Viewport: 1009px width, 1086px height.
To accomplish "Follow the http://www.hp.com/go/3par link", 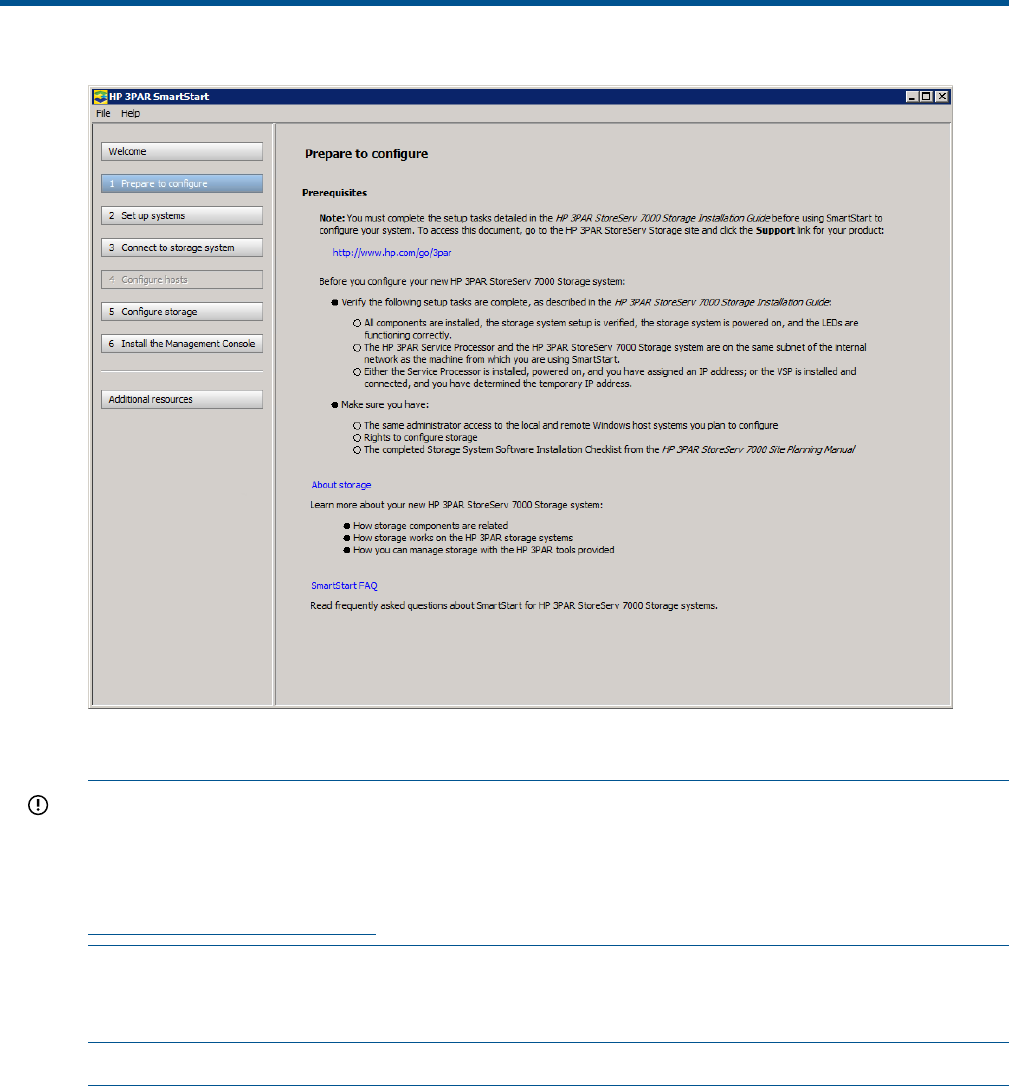I will [x=392, y=253].
